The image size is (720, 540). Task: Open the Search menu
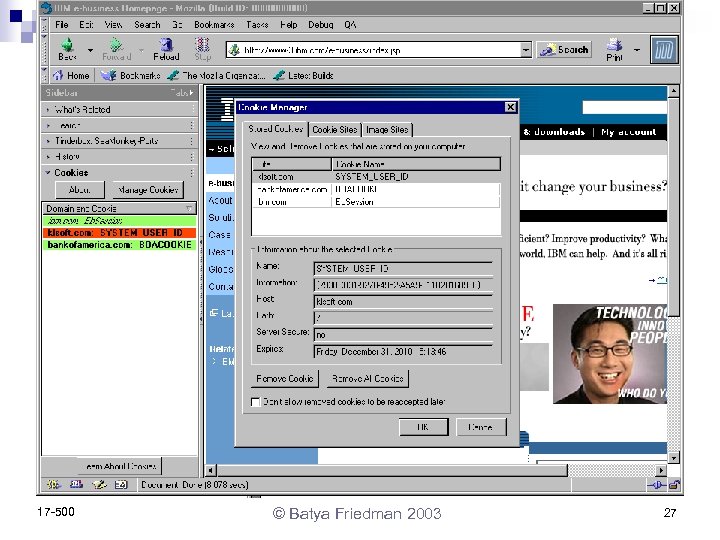147,25
